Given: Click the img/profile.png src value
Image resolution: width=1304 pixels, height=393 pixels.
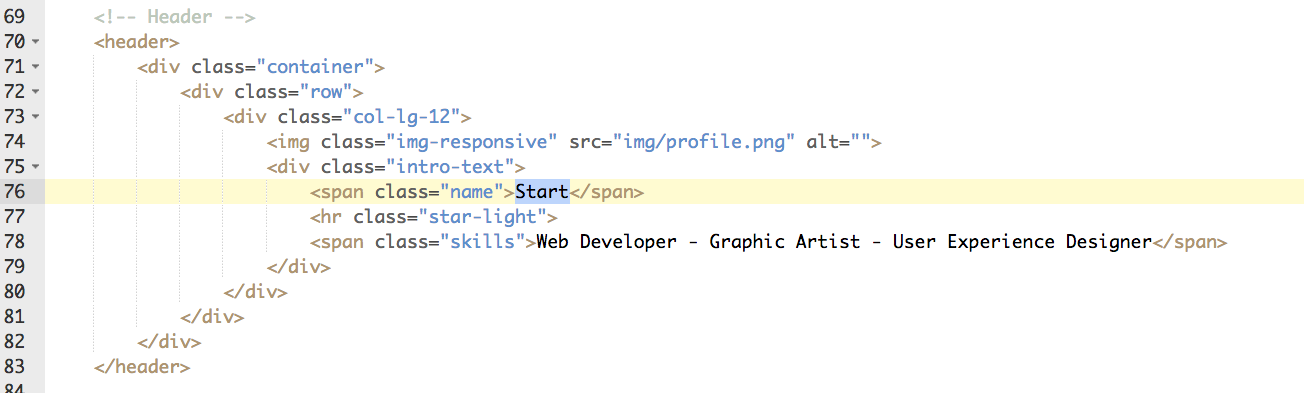Looking at the screenshot, I should coord(705,142).
